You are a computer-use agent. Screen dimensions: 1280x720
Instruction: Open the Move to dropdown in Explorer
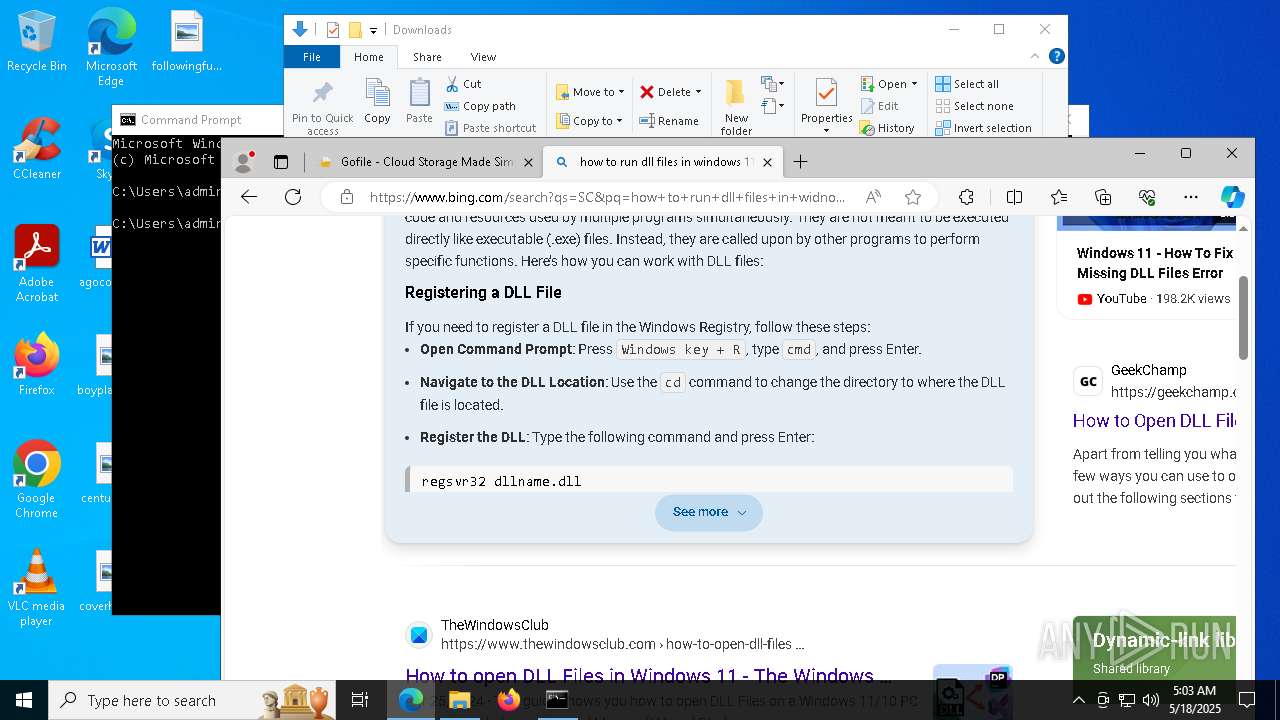click(590, 92)
